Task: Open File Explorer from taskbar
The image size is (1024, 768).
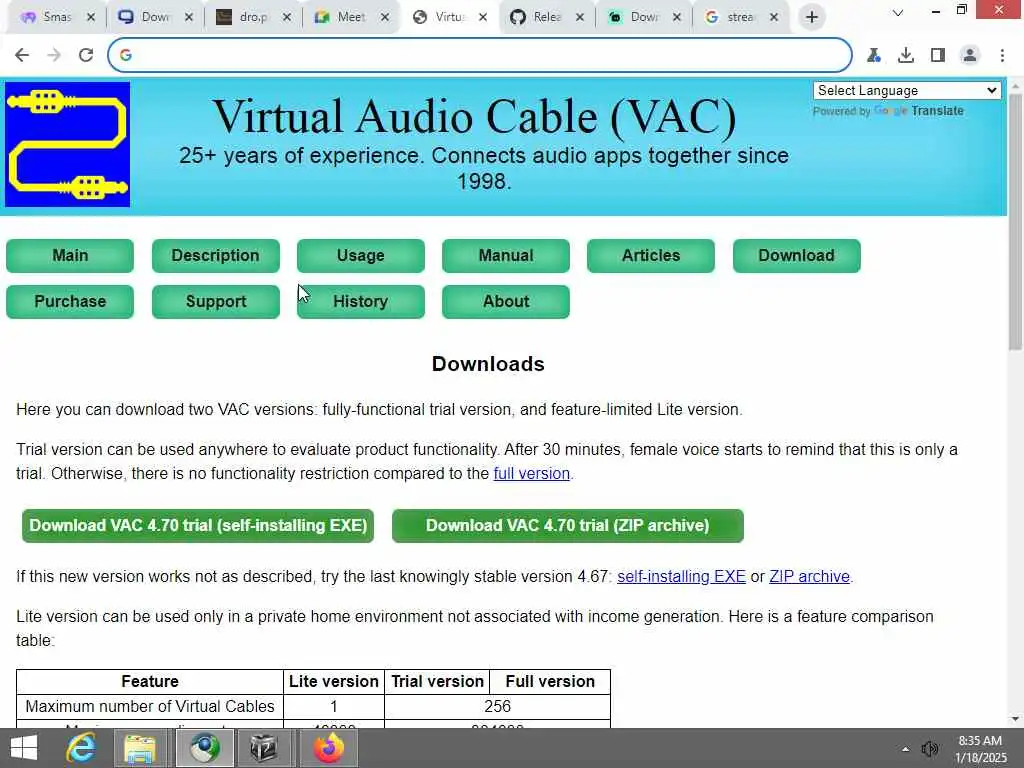Action: (140, 748)
